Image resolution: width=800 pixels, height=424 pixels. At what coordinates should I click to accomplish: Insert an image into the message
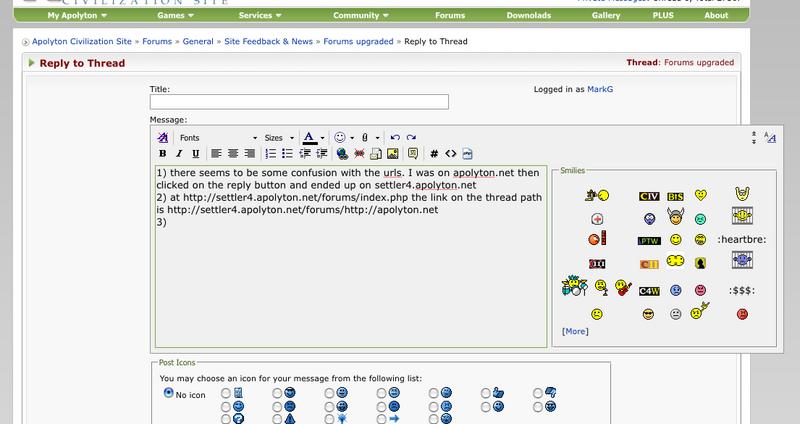pos(393,154)
